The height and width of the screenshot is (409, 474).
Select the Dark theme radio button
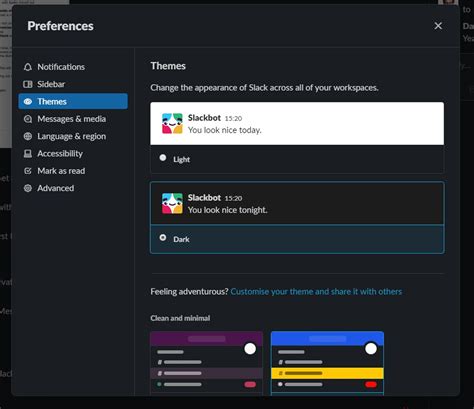click(x=163, y=237)
